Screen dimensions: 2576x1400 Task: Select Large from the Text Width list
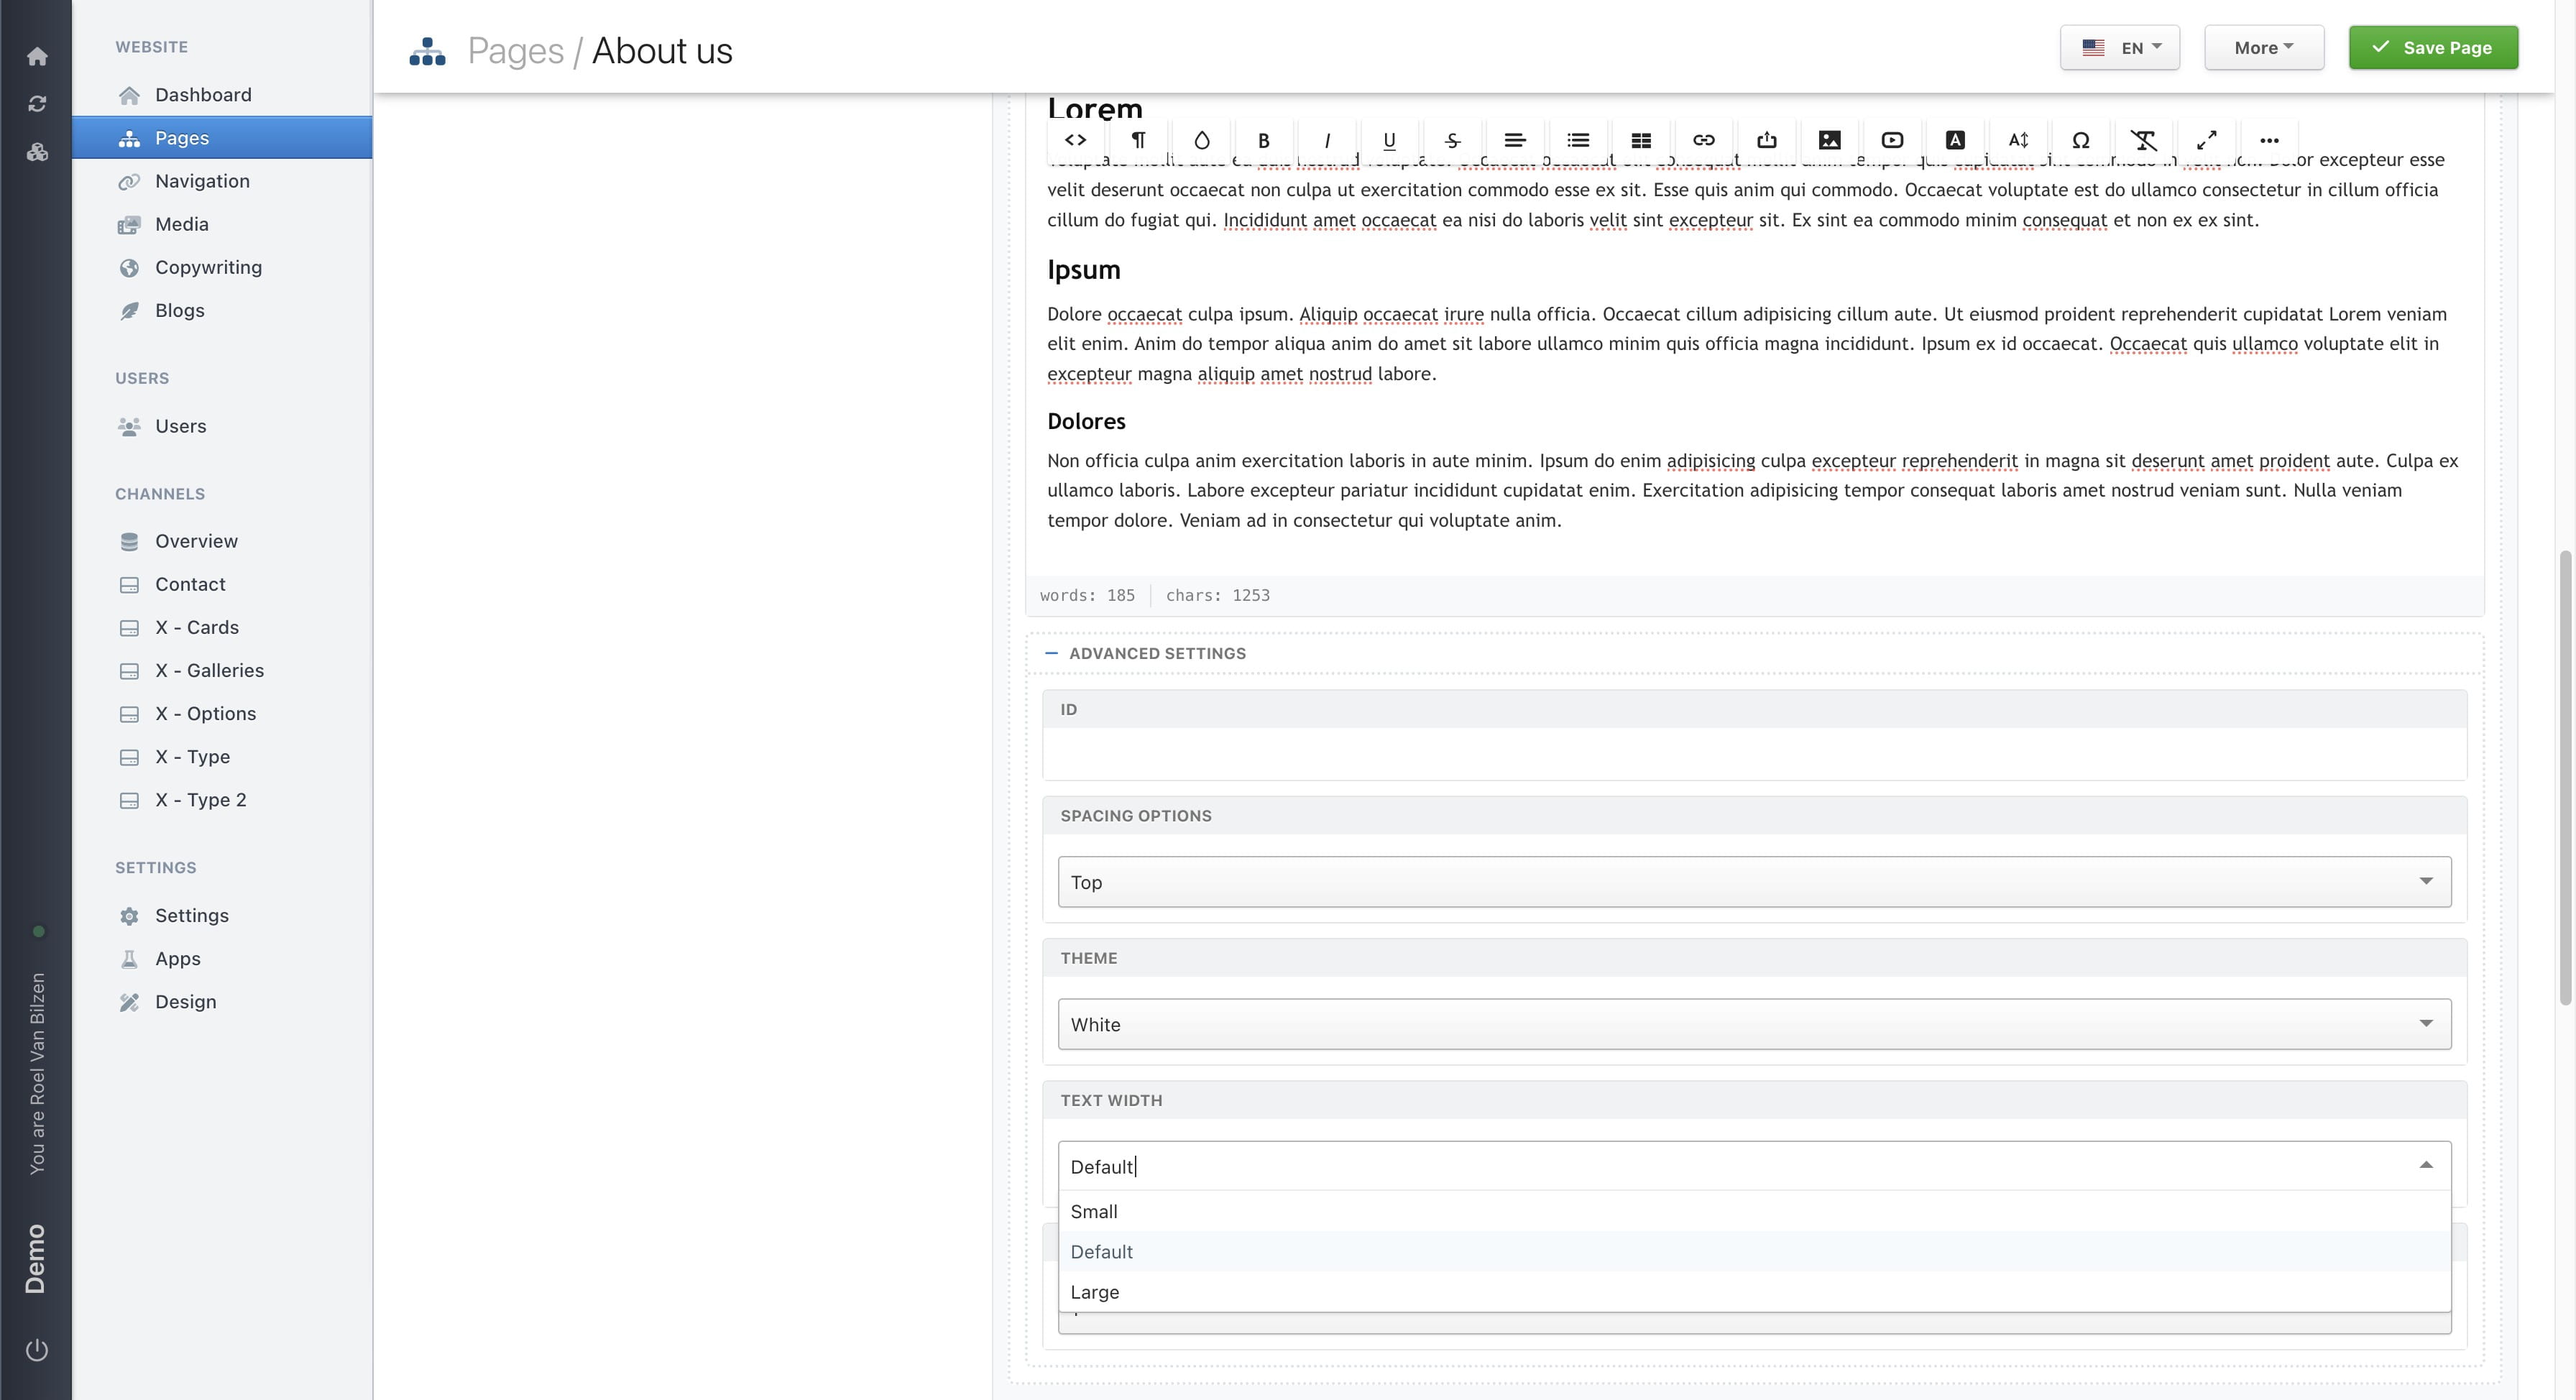pos(1095,1291)
